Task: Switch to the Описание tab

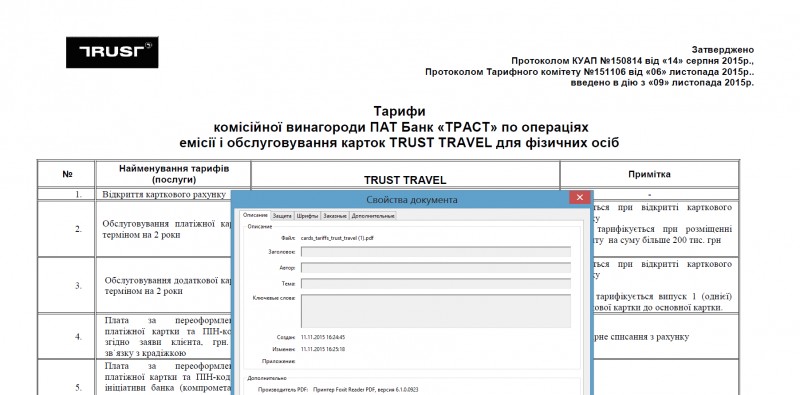Action: [255, 216]
